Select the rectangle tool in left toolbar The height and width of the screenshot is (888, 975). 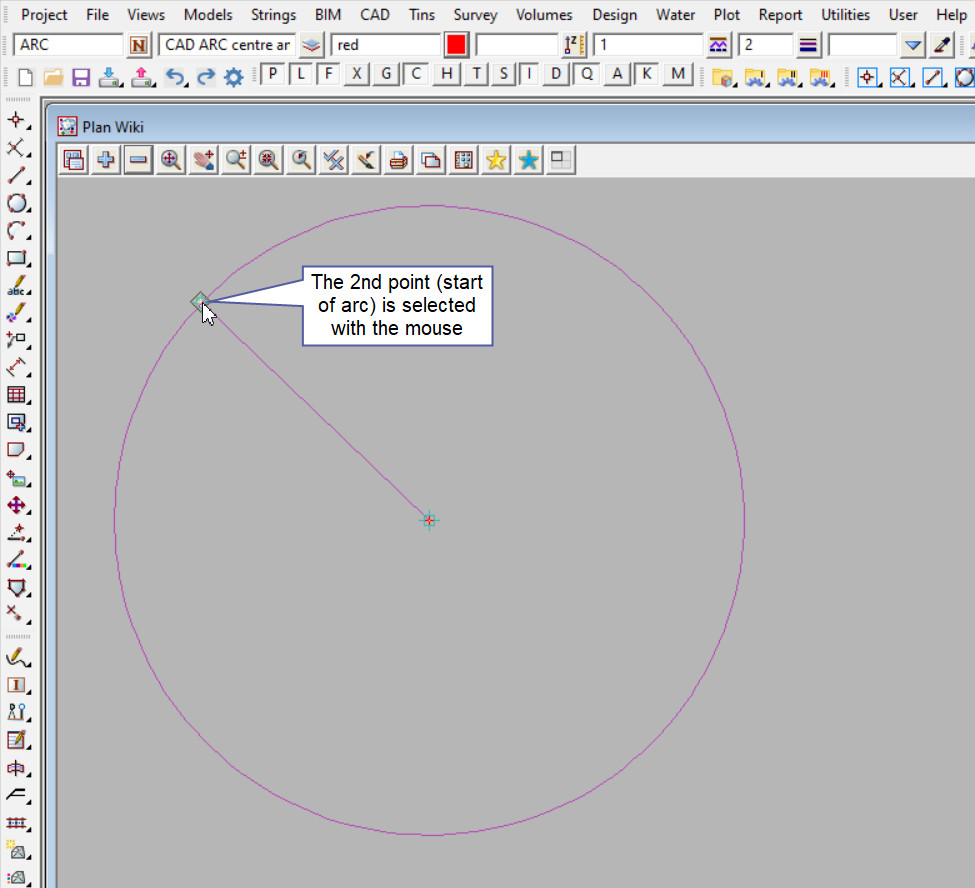pyautogui.click(x=16, y=258)
